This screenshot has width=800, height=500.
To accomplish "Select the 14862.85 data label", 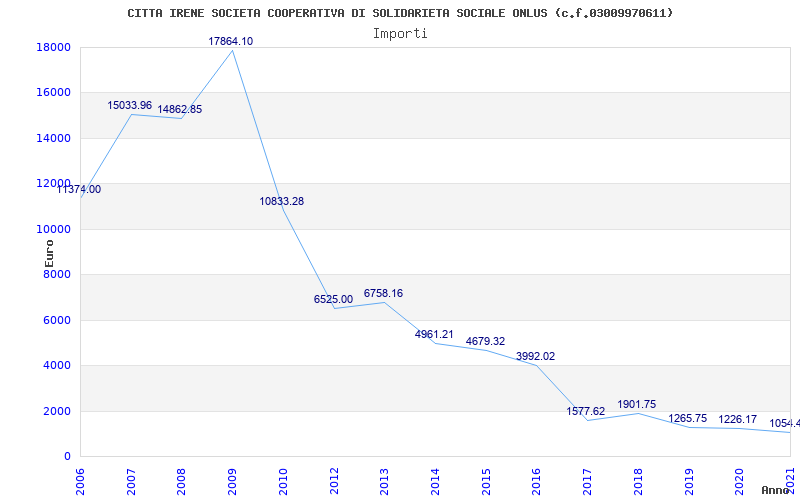I will point(180,109).
